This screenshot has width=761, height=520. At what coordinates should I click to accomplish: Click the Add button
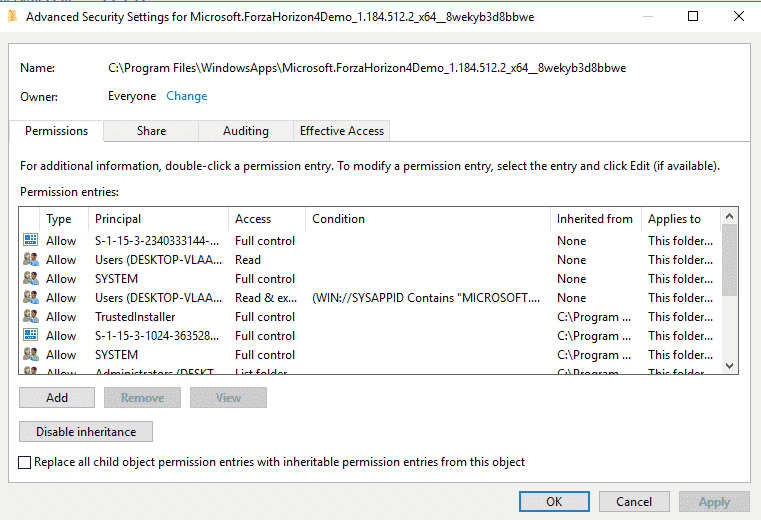coord(57,398)
